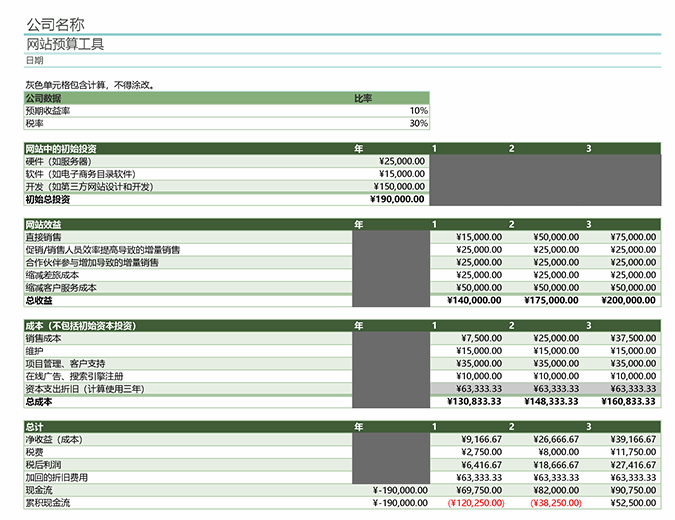Image resolution: width=675 pixels, height=520 pixels.
Task: Select software cost ¥15,000.00 cell
Action: (402, 173)
